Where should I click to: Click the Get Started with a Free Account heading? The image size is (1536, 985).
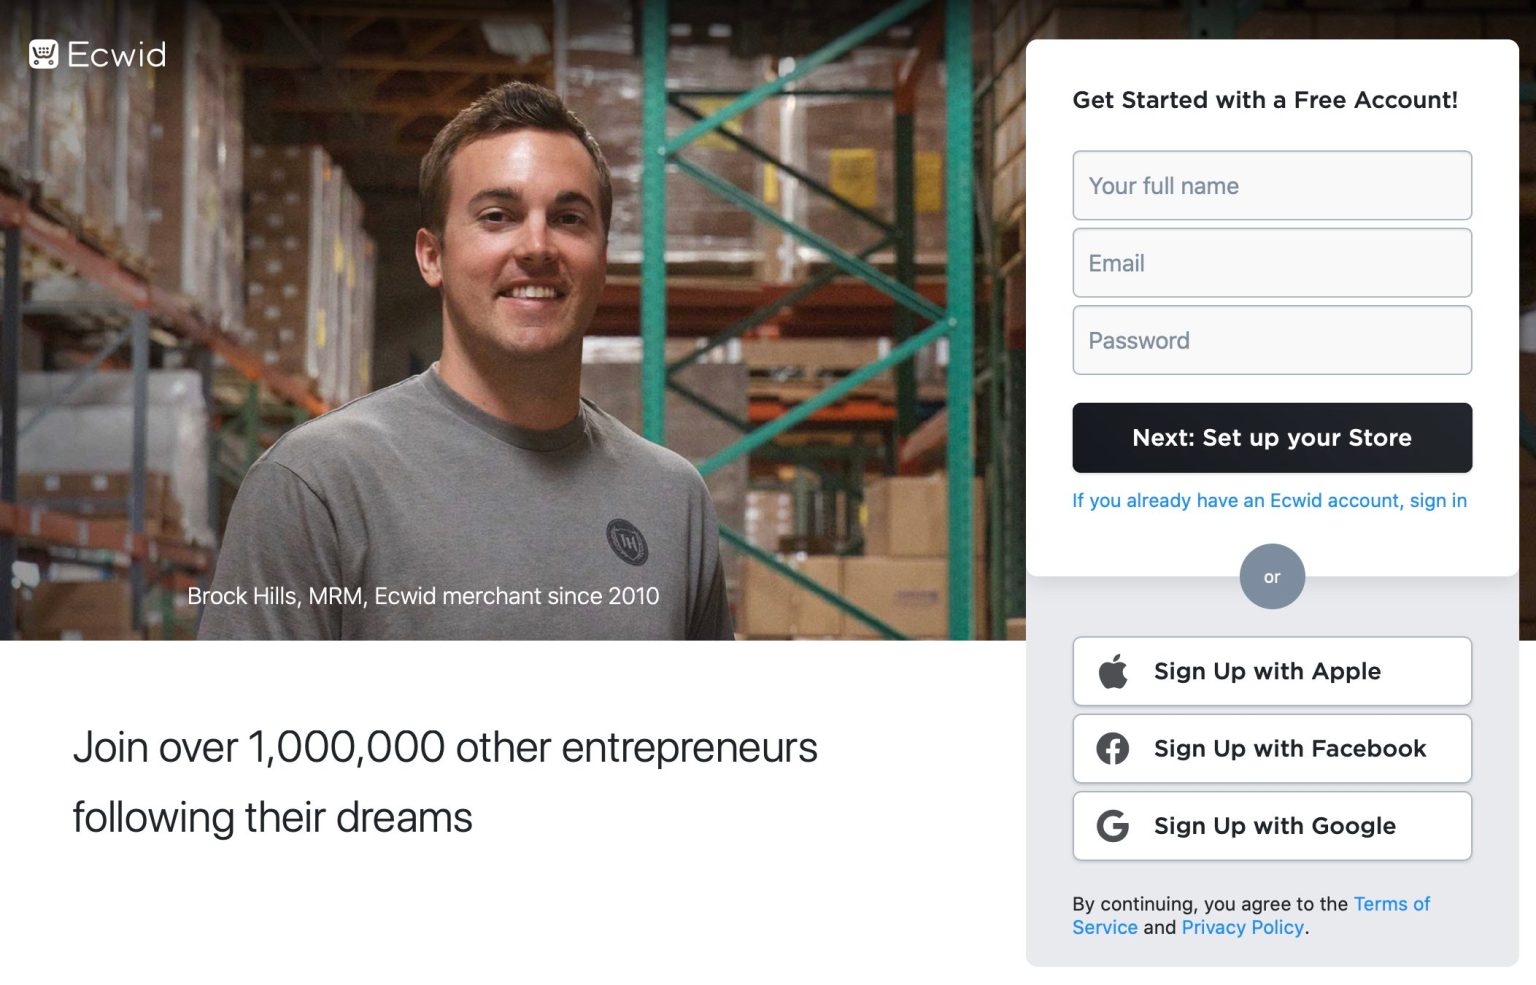pyautogui.click(x=1265, y=100)
